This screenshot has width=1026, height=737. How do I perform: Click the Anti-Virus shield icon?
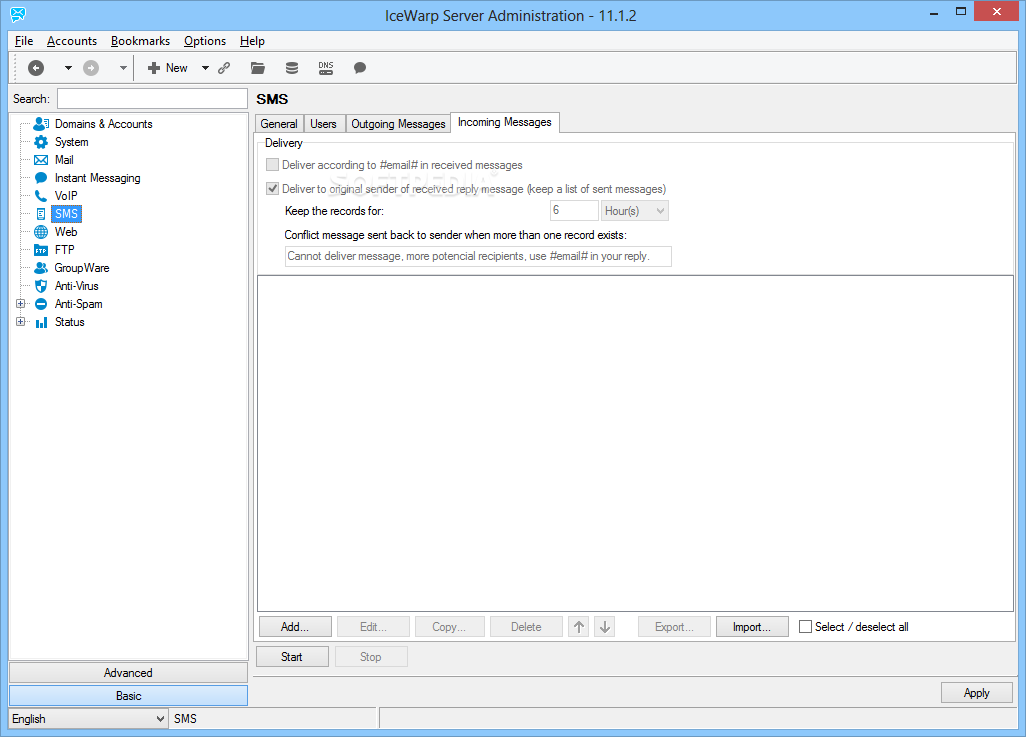pos(41,286)
